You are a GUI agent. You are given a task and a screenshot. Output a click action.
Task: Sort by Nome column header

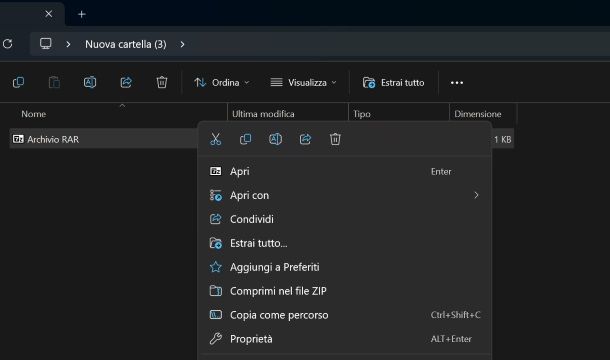(33, 114)
